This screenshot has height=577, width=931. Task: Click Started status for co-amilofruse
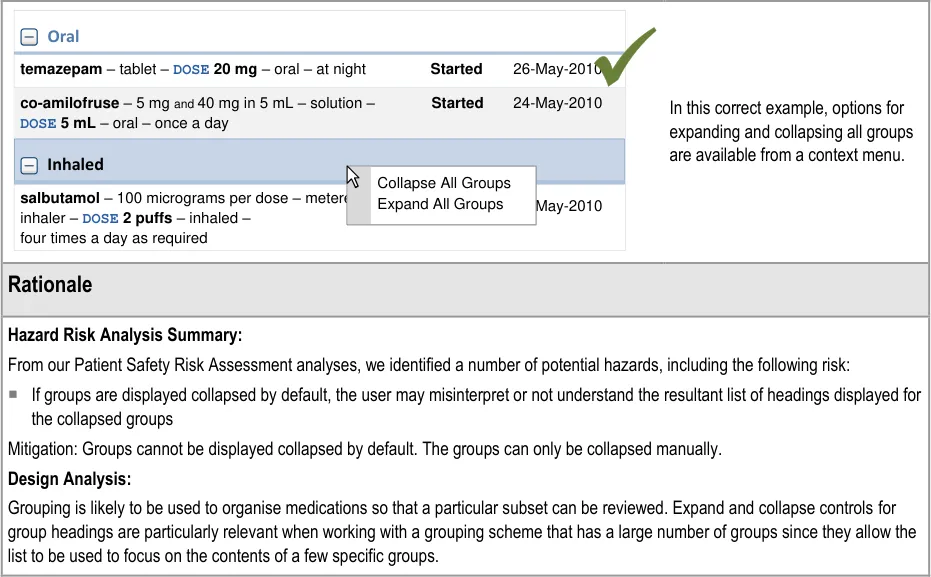pos(457,104)
